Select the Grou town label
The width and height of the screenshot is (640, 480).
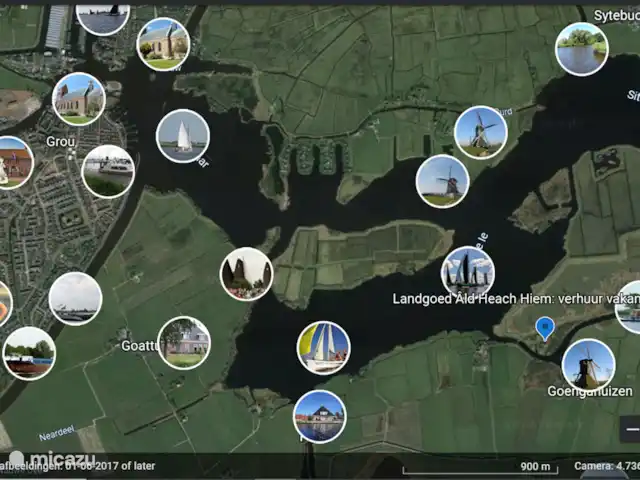point(61,142)
